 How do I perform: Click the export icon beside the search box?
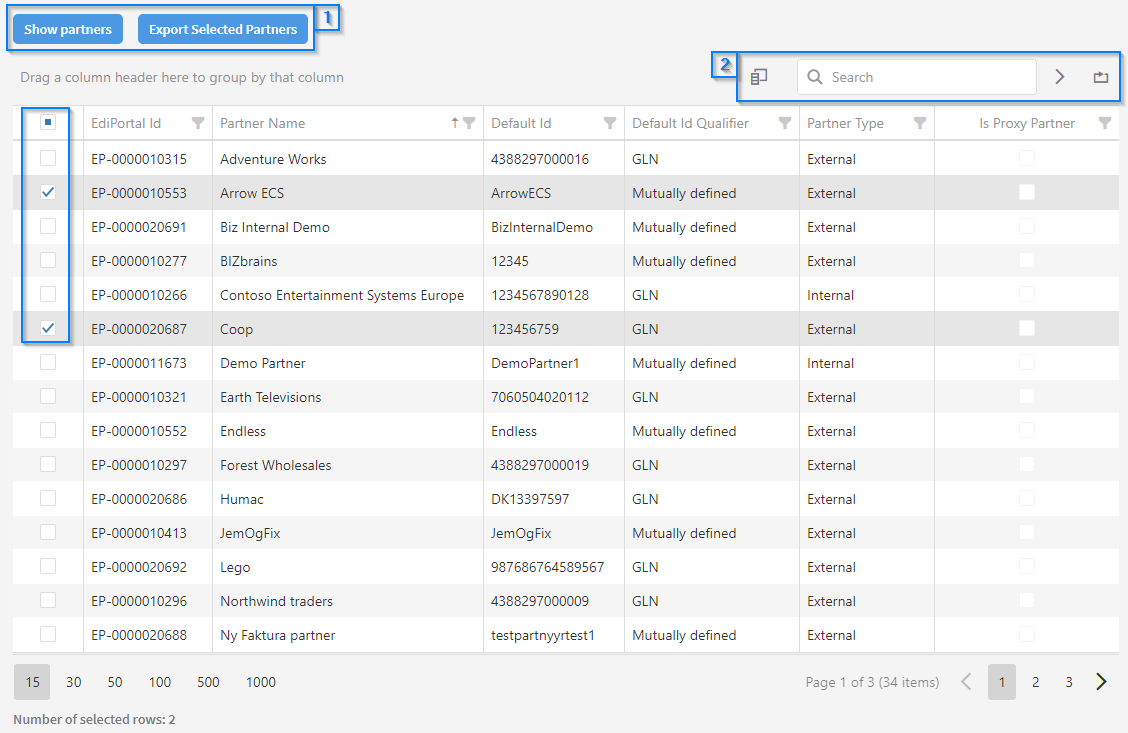1100,77
